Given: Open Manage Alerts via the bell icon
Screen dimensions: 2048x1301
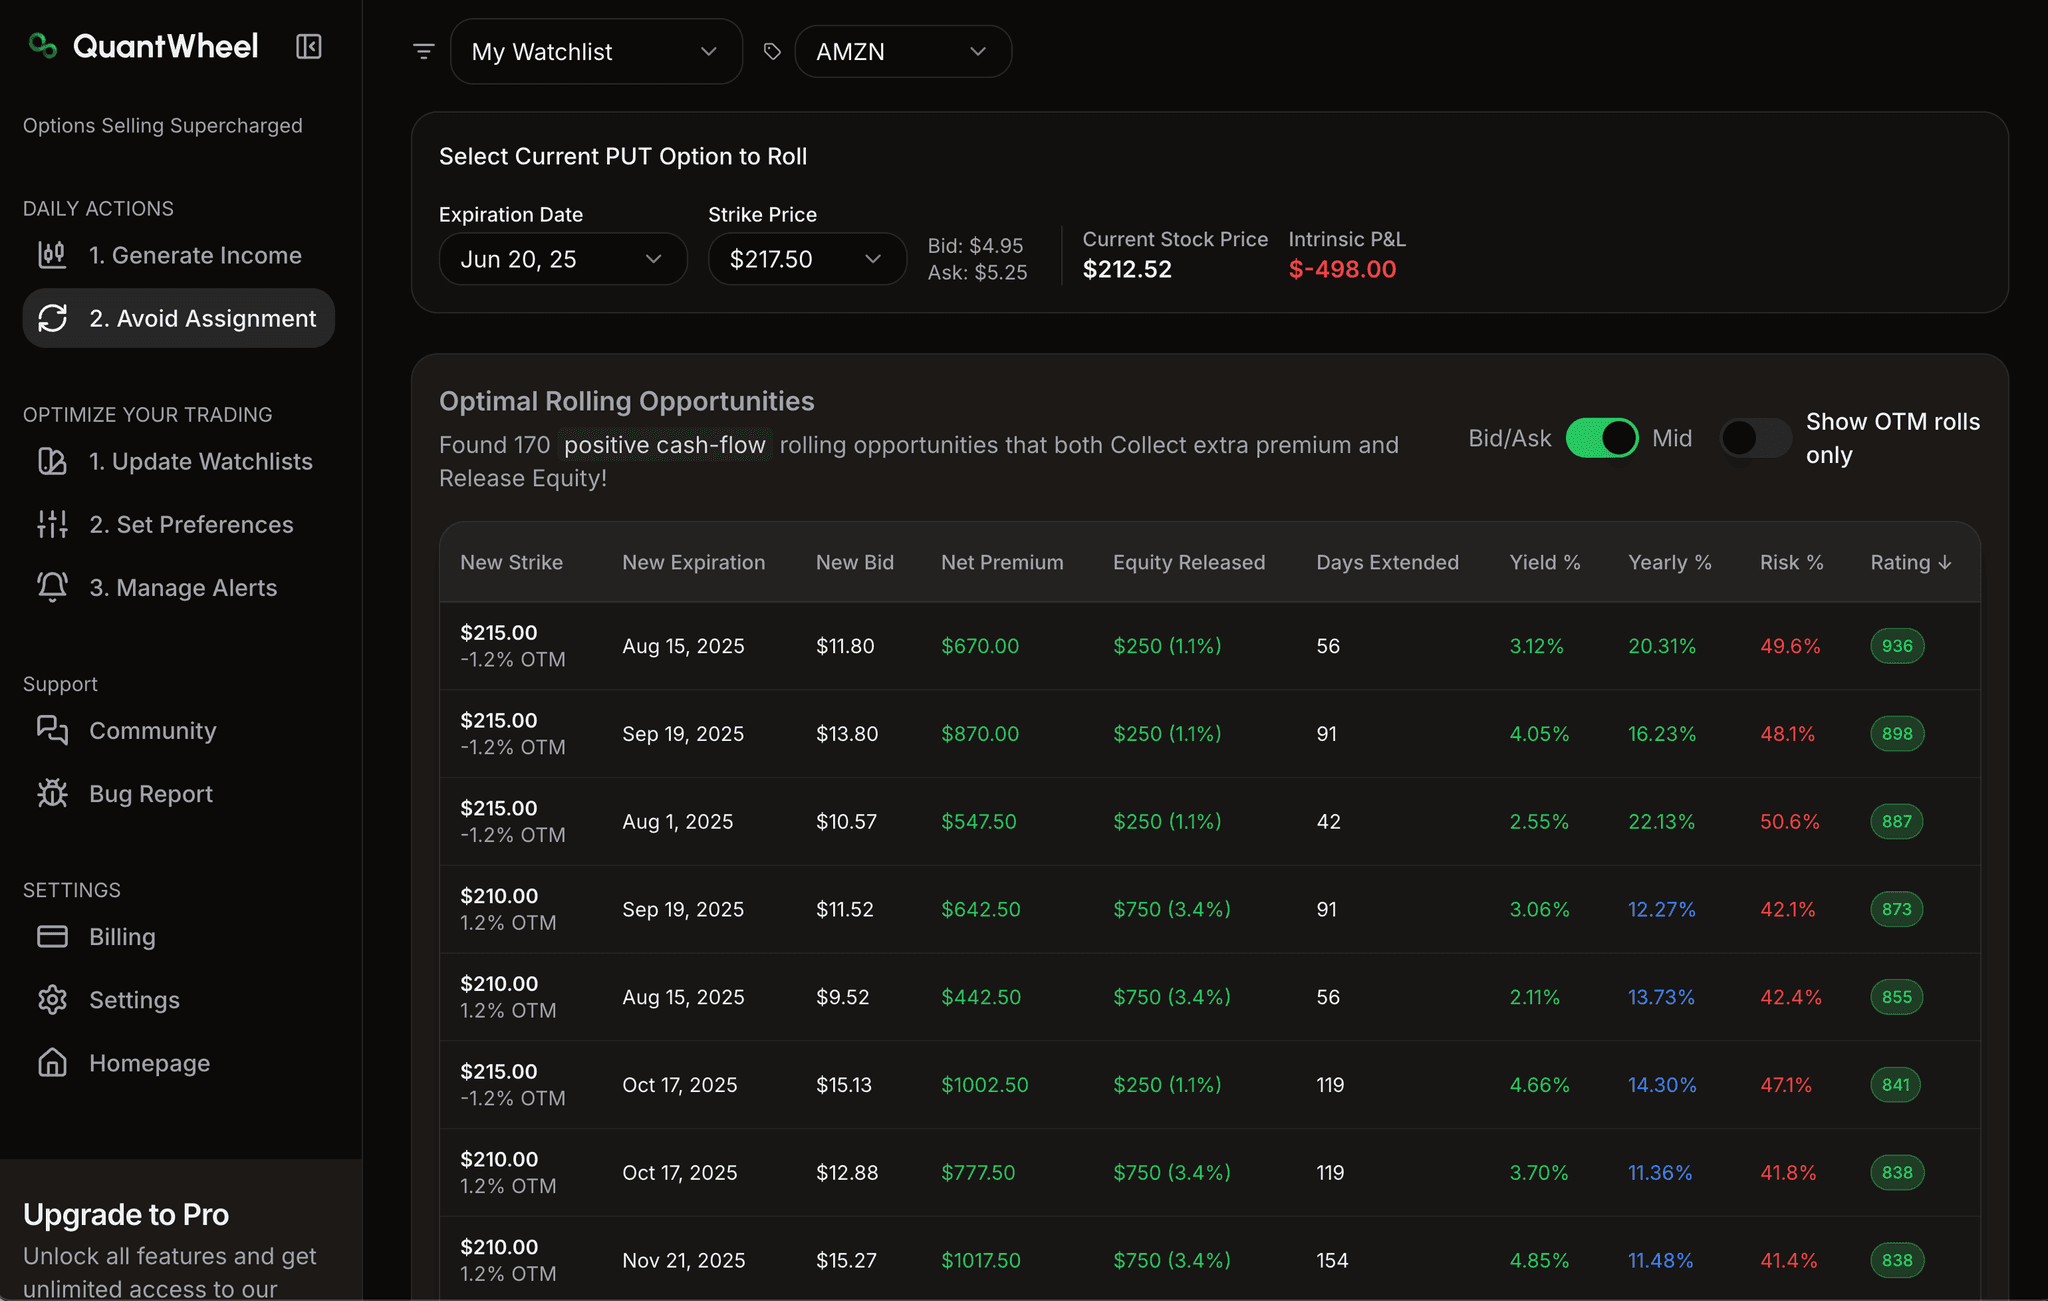Looking at the screenshot, I should 51,587.
